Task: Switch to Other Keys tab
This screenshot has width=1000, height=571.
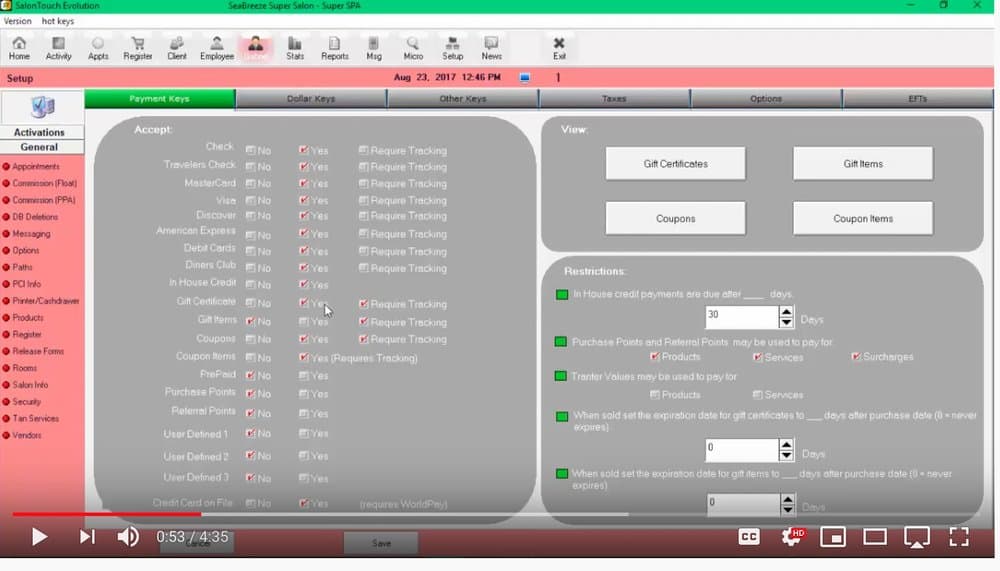Action: tap(462, 99)
